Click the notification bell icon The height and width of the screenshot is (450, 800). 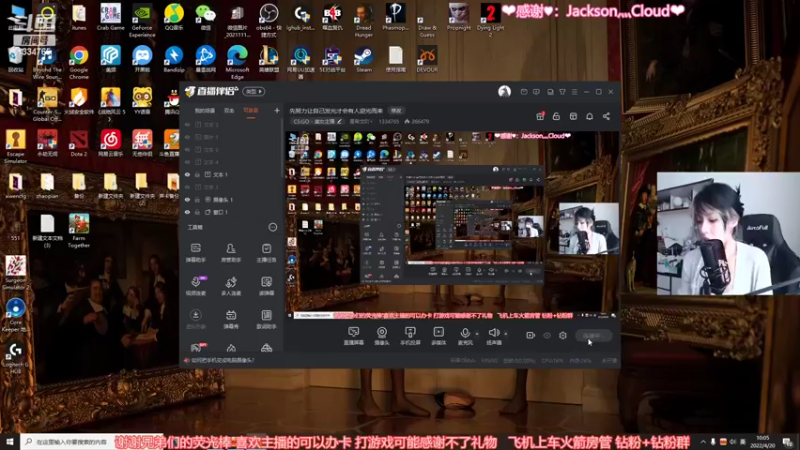click(589, 116)
